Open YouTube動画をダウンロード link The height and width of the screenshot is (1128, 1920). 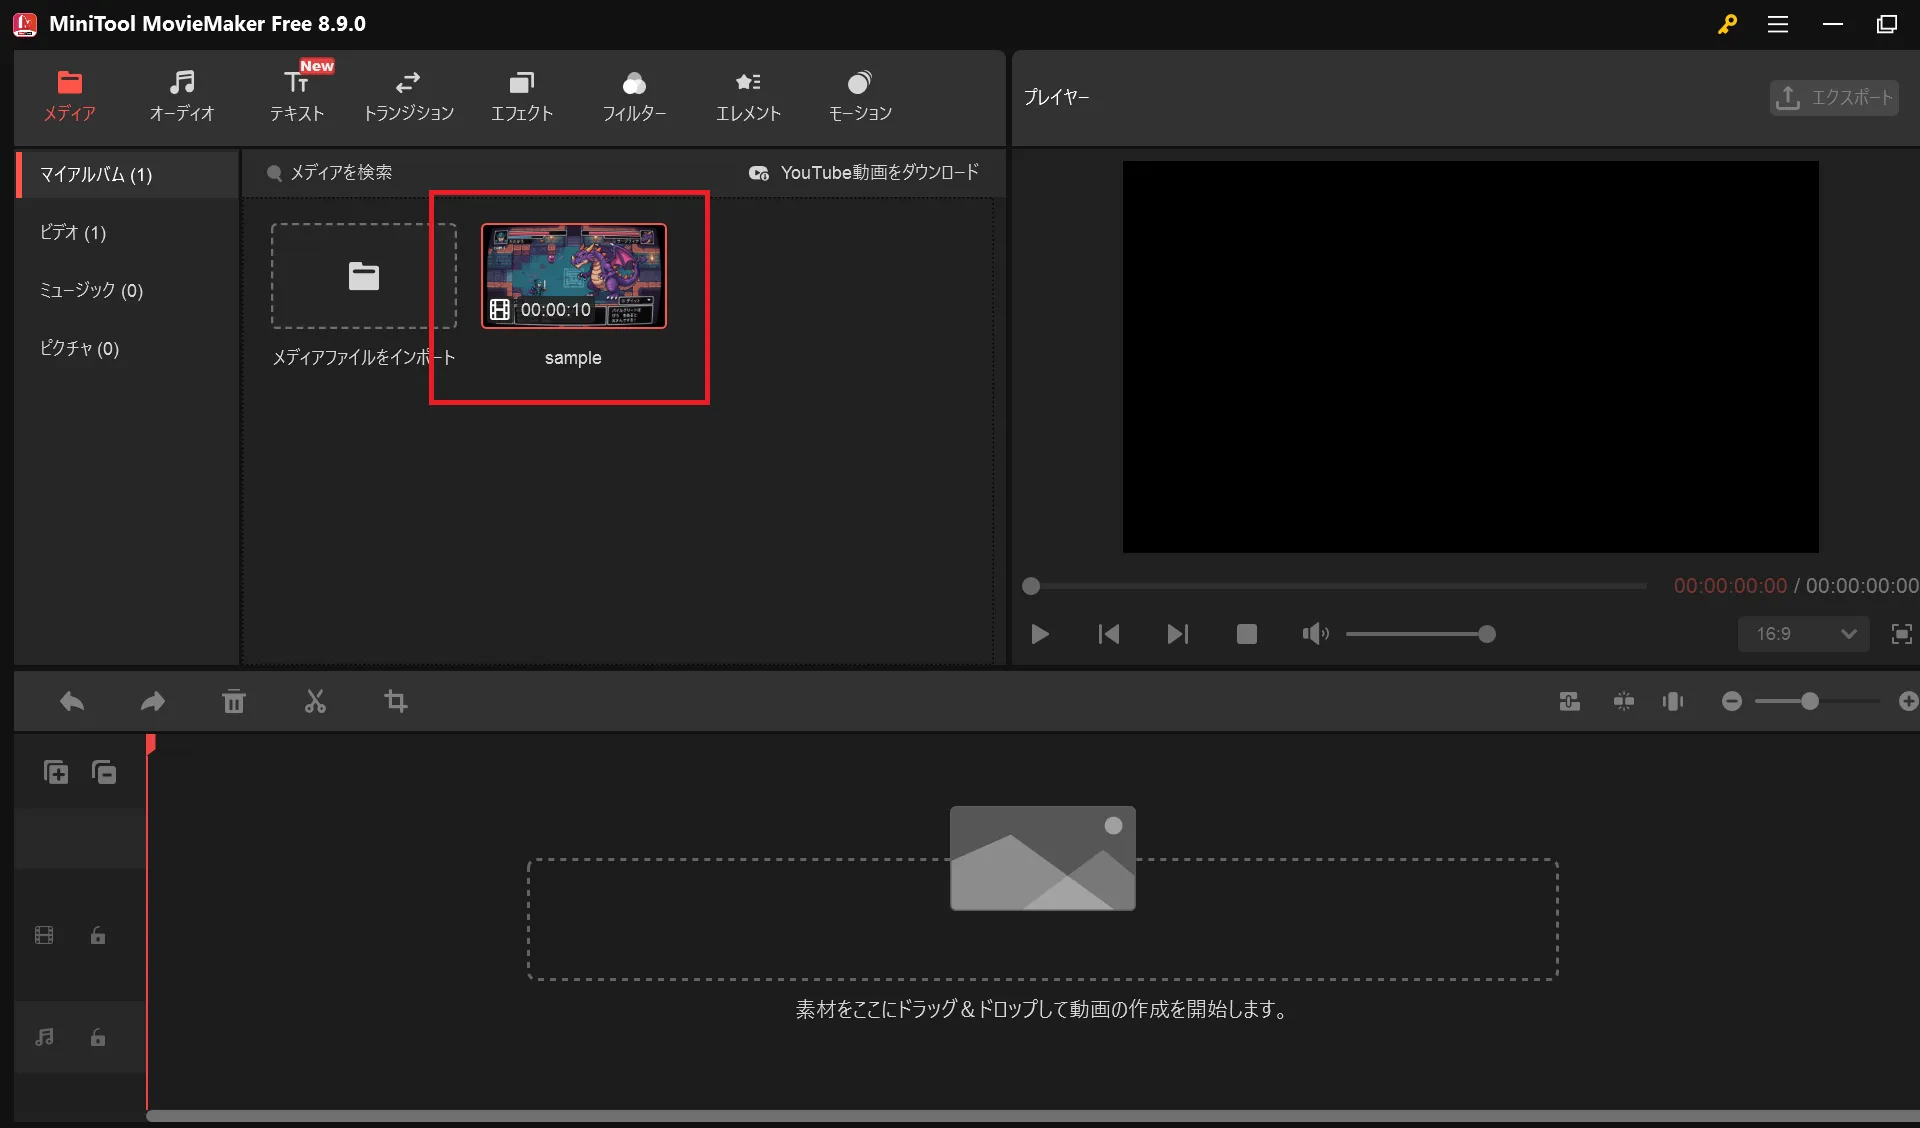(x=864, y=173)
